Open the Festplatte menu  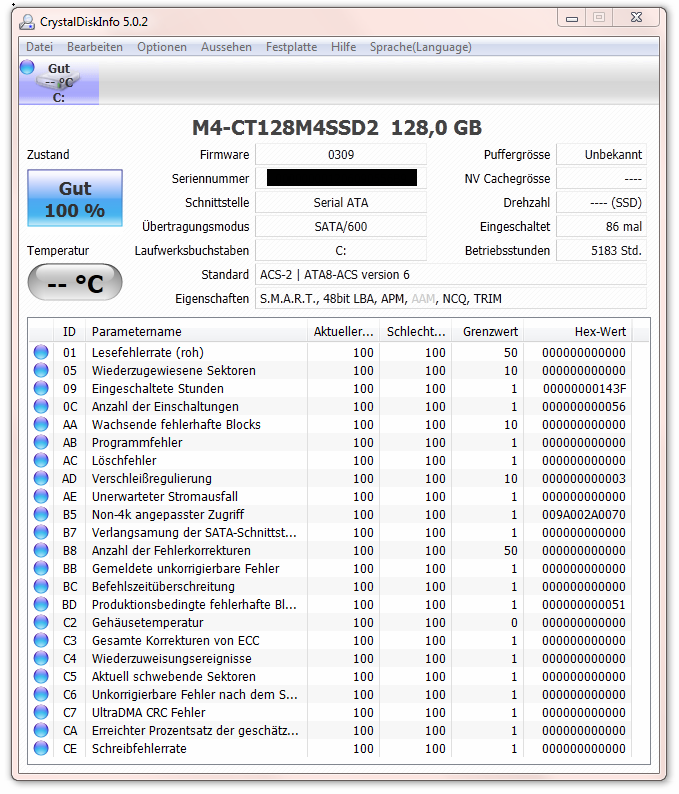pyautogui.click(x=291, y=47)
